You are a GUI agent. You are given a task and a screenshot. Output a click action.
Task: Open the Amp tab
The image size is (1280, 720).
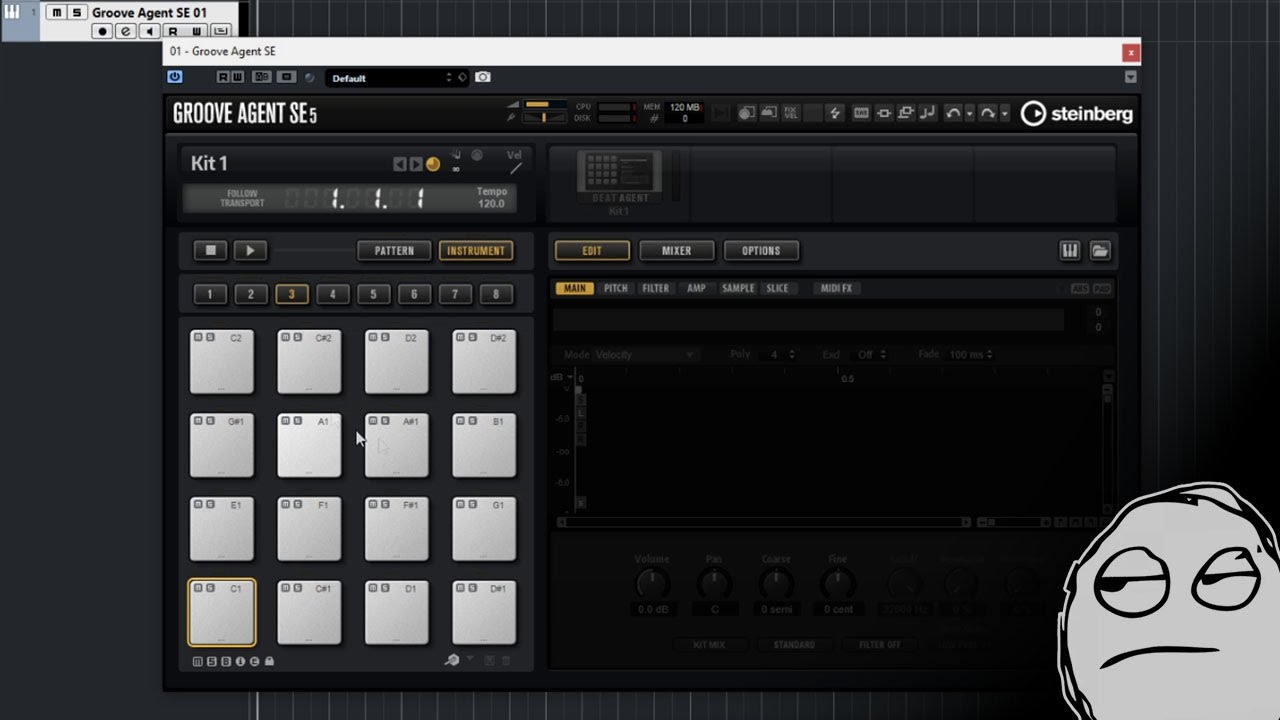696,288
